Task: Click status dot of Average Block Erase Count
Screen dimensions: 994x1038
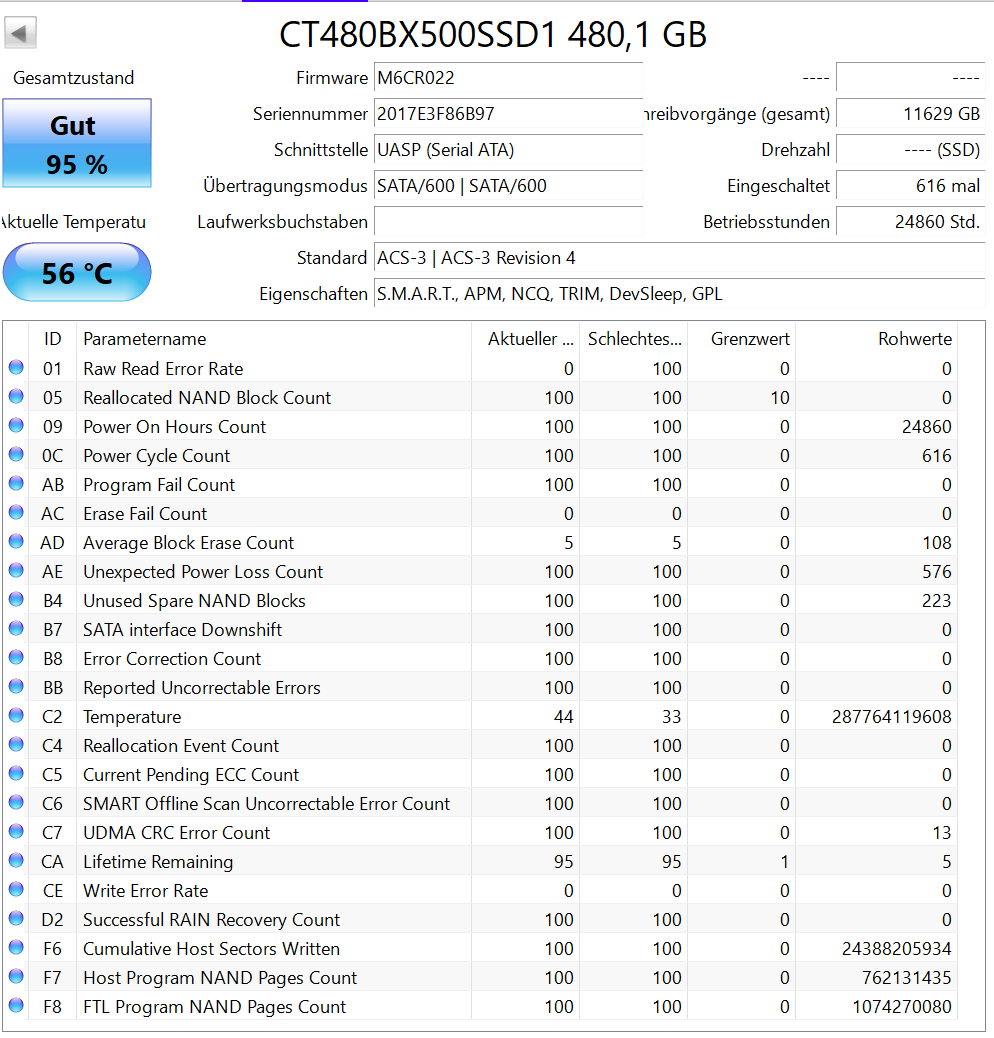Action: [17, 542]
